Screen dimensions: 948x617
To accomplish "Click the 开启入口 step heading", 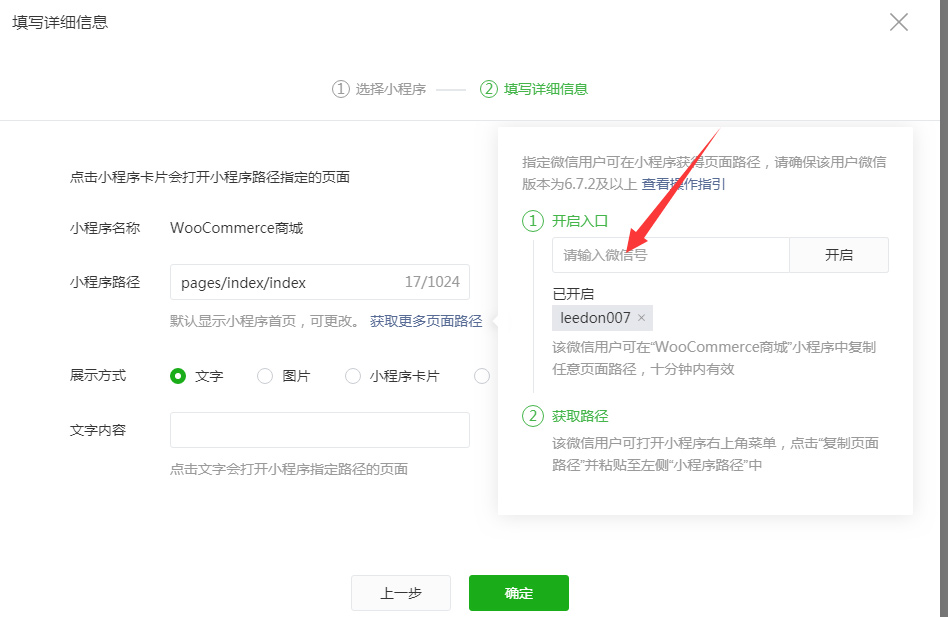I will (x=580, y=221).
